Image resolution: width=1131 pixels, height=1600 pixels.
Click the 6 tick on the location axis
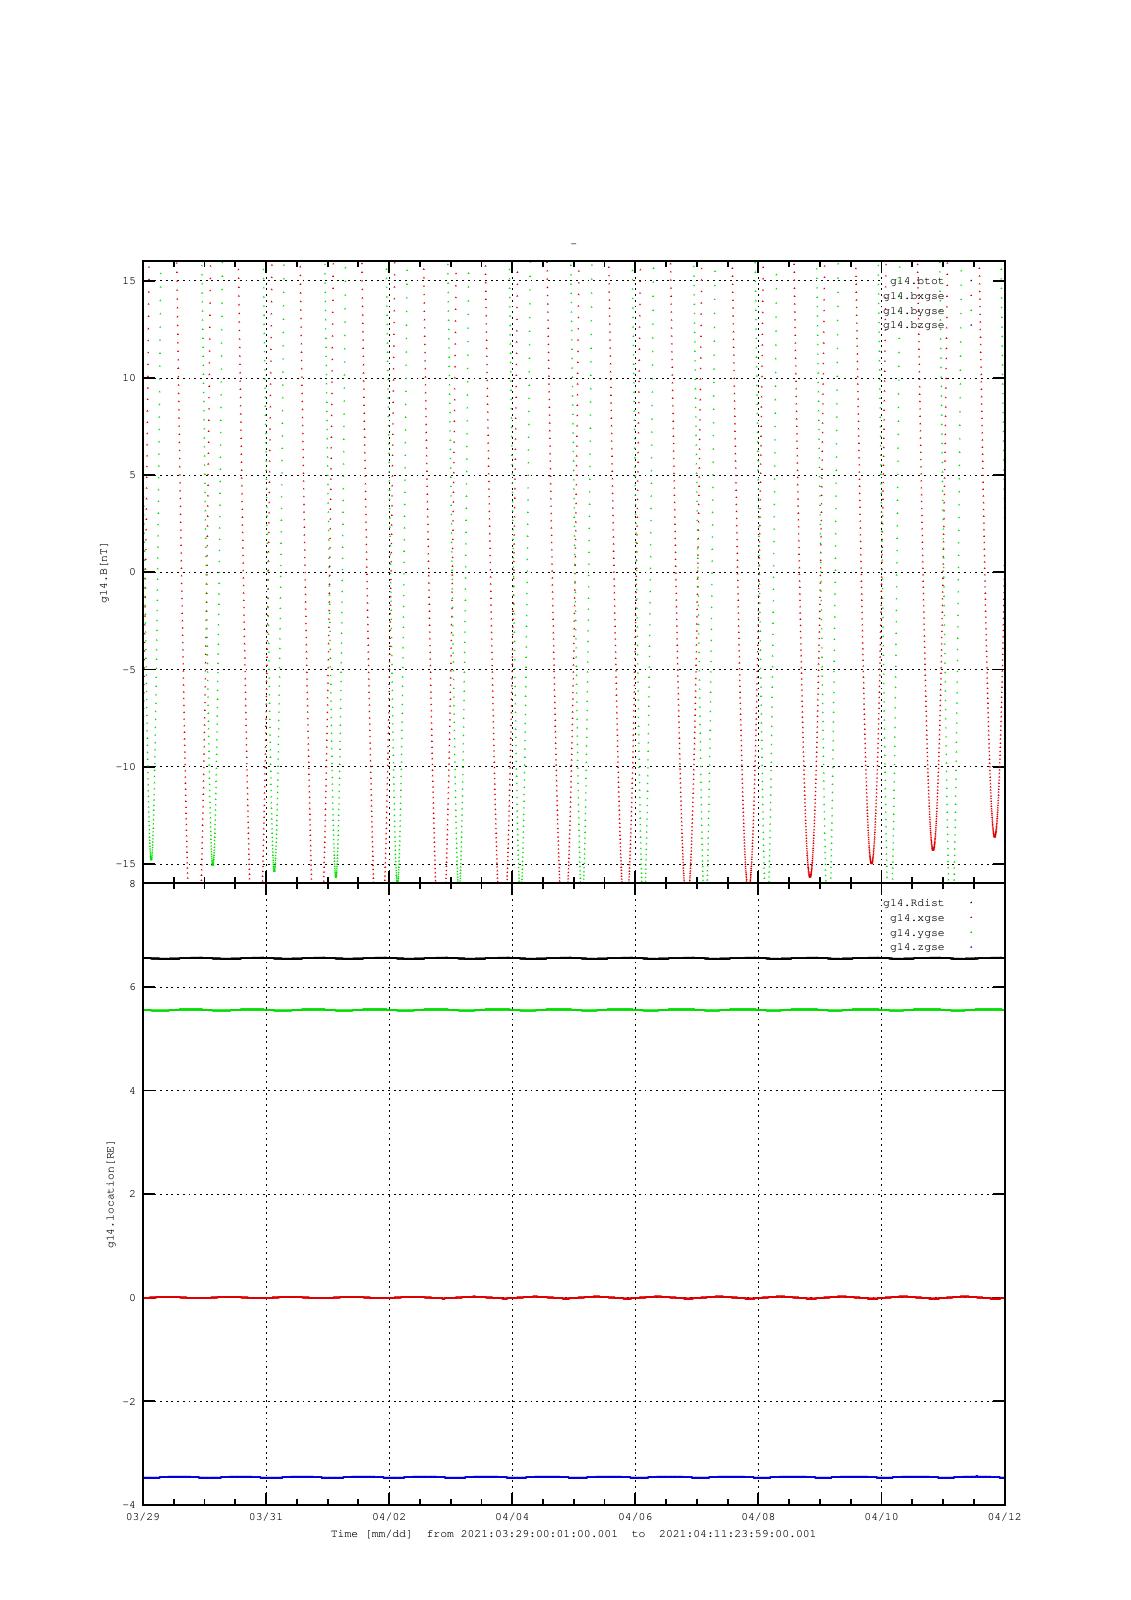click(132, 987)
